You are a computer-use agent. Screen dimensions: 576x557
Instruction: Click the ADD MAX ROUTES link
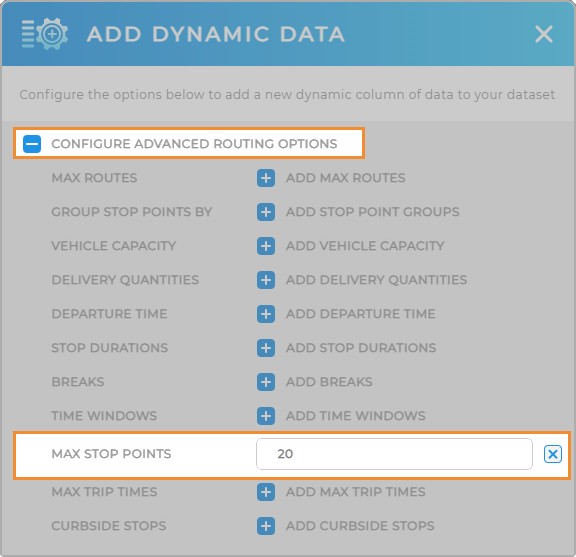pos(346,178)
